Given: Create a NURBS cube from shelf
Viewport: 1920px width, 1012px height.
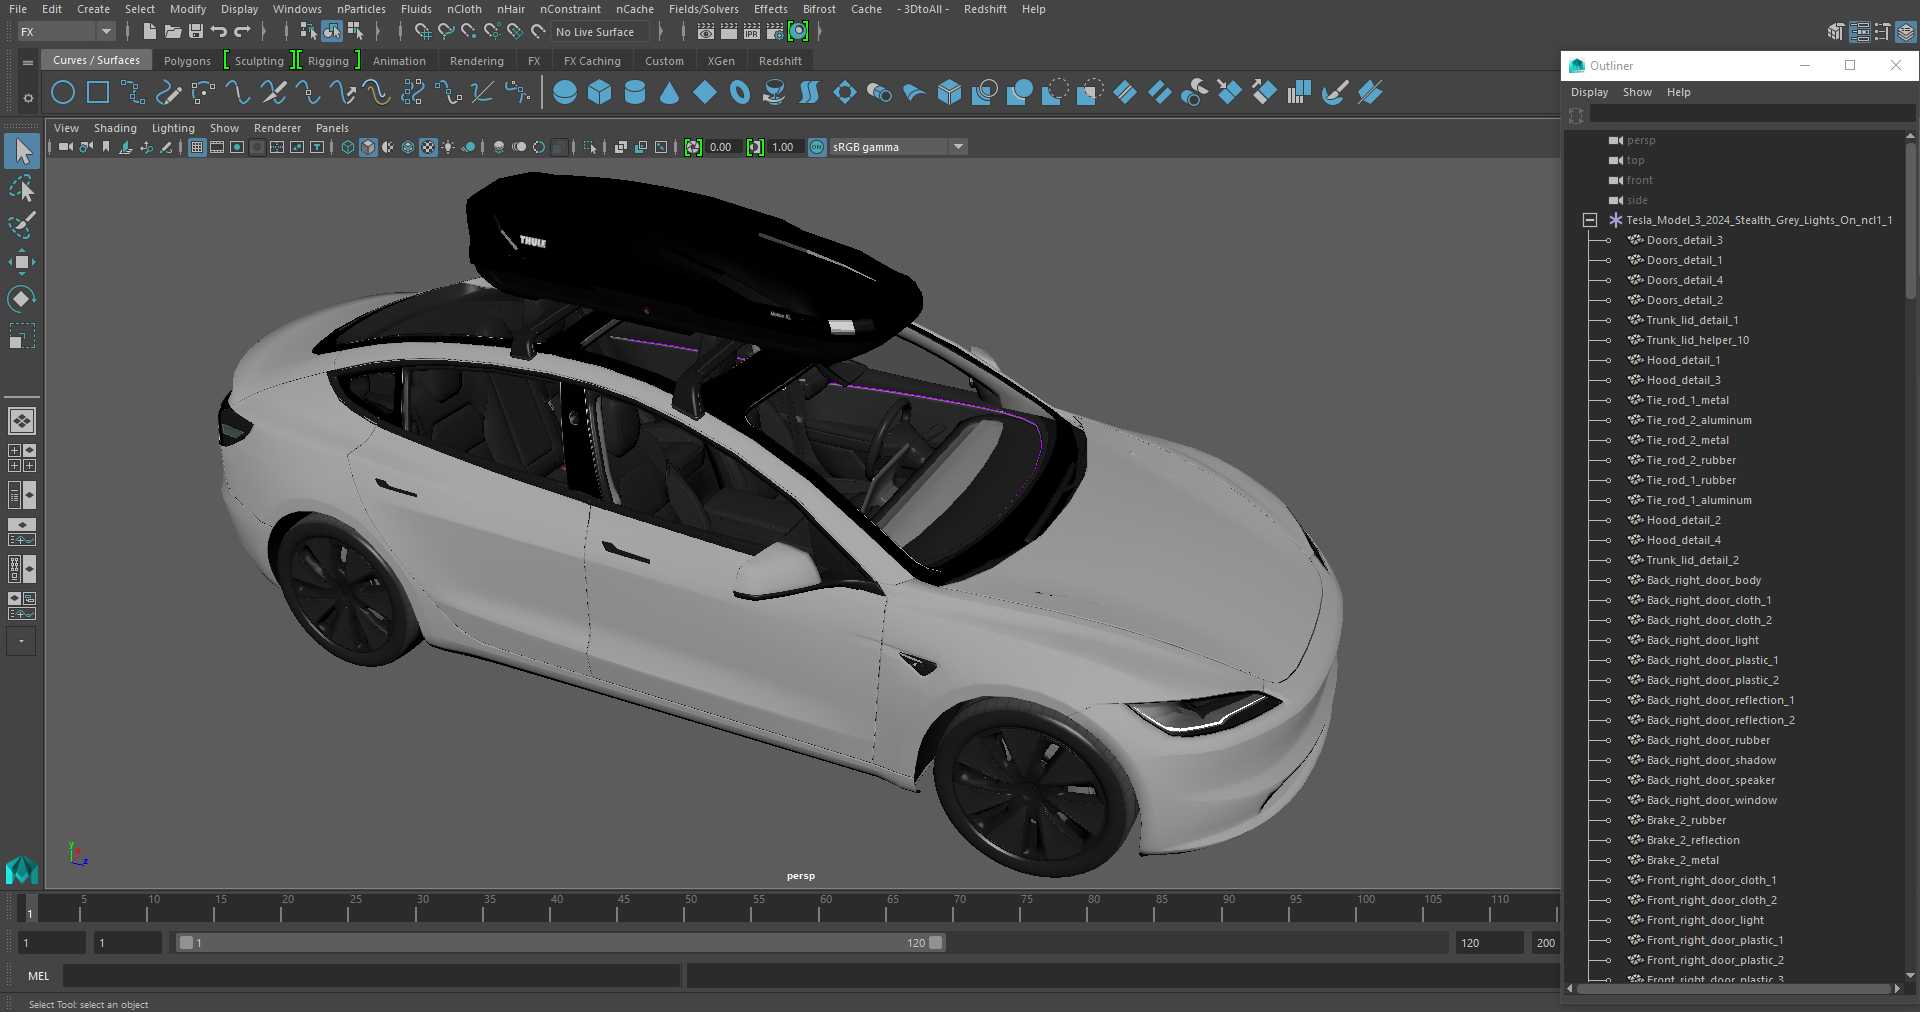Looking at the screenshot, I should click(x=600, y=93).
